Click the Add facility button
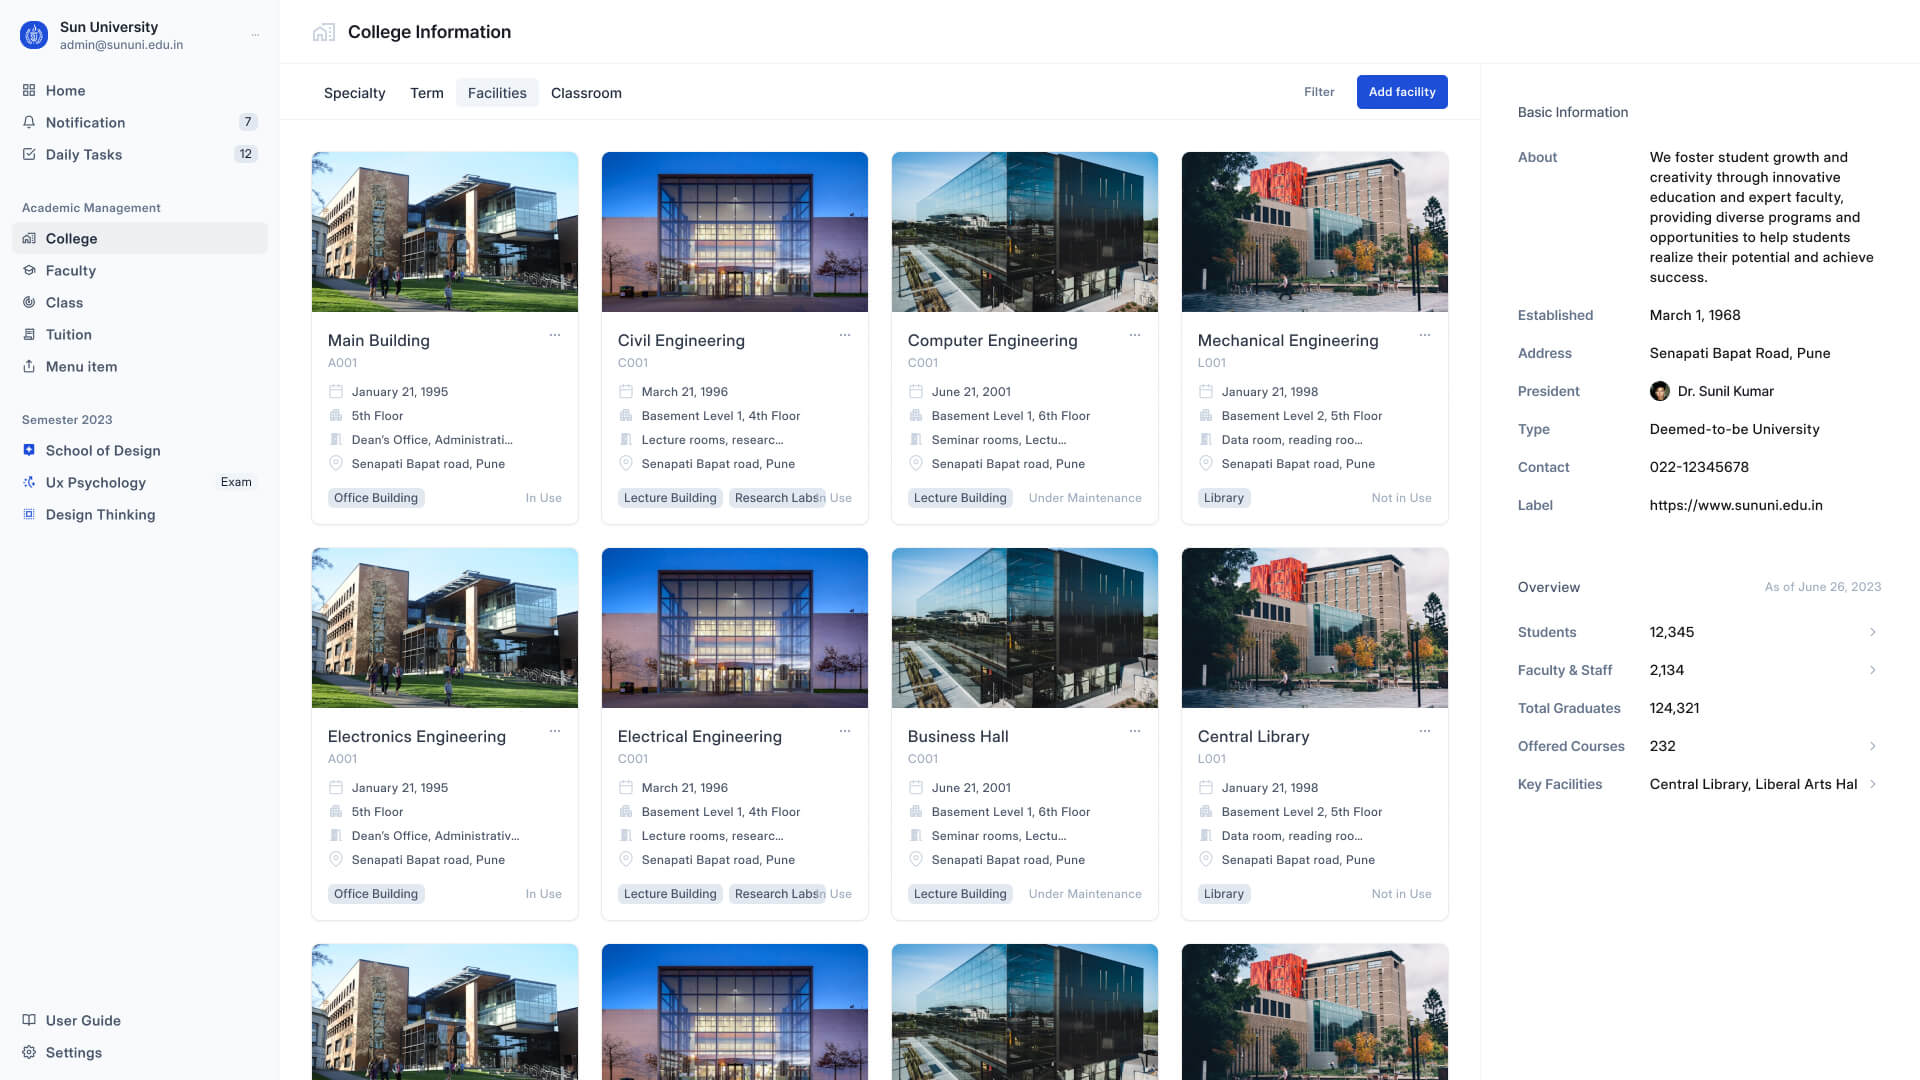 point(1402,92)
